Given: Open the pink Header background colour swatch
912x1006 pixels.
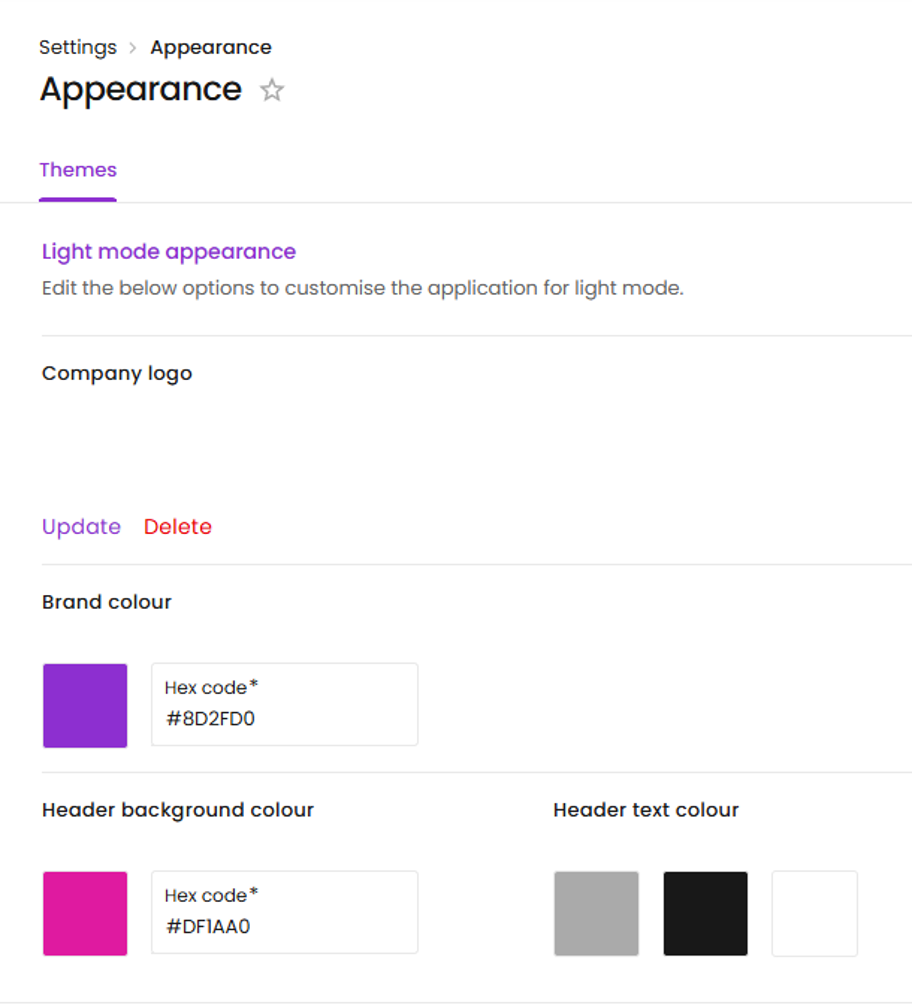Looking at the screenshot, I should click(85, 913).
